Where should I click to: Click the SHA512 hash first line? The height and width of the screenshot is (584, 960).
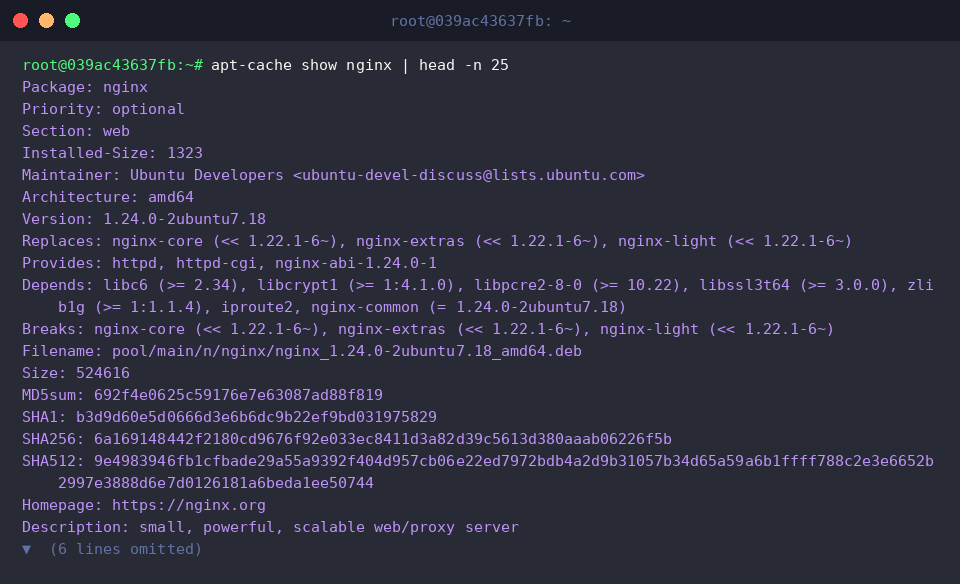514,462
